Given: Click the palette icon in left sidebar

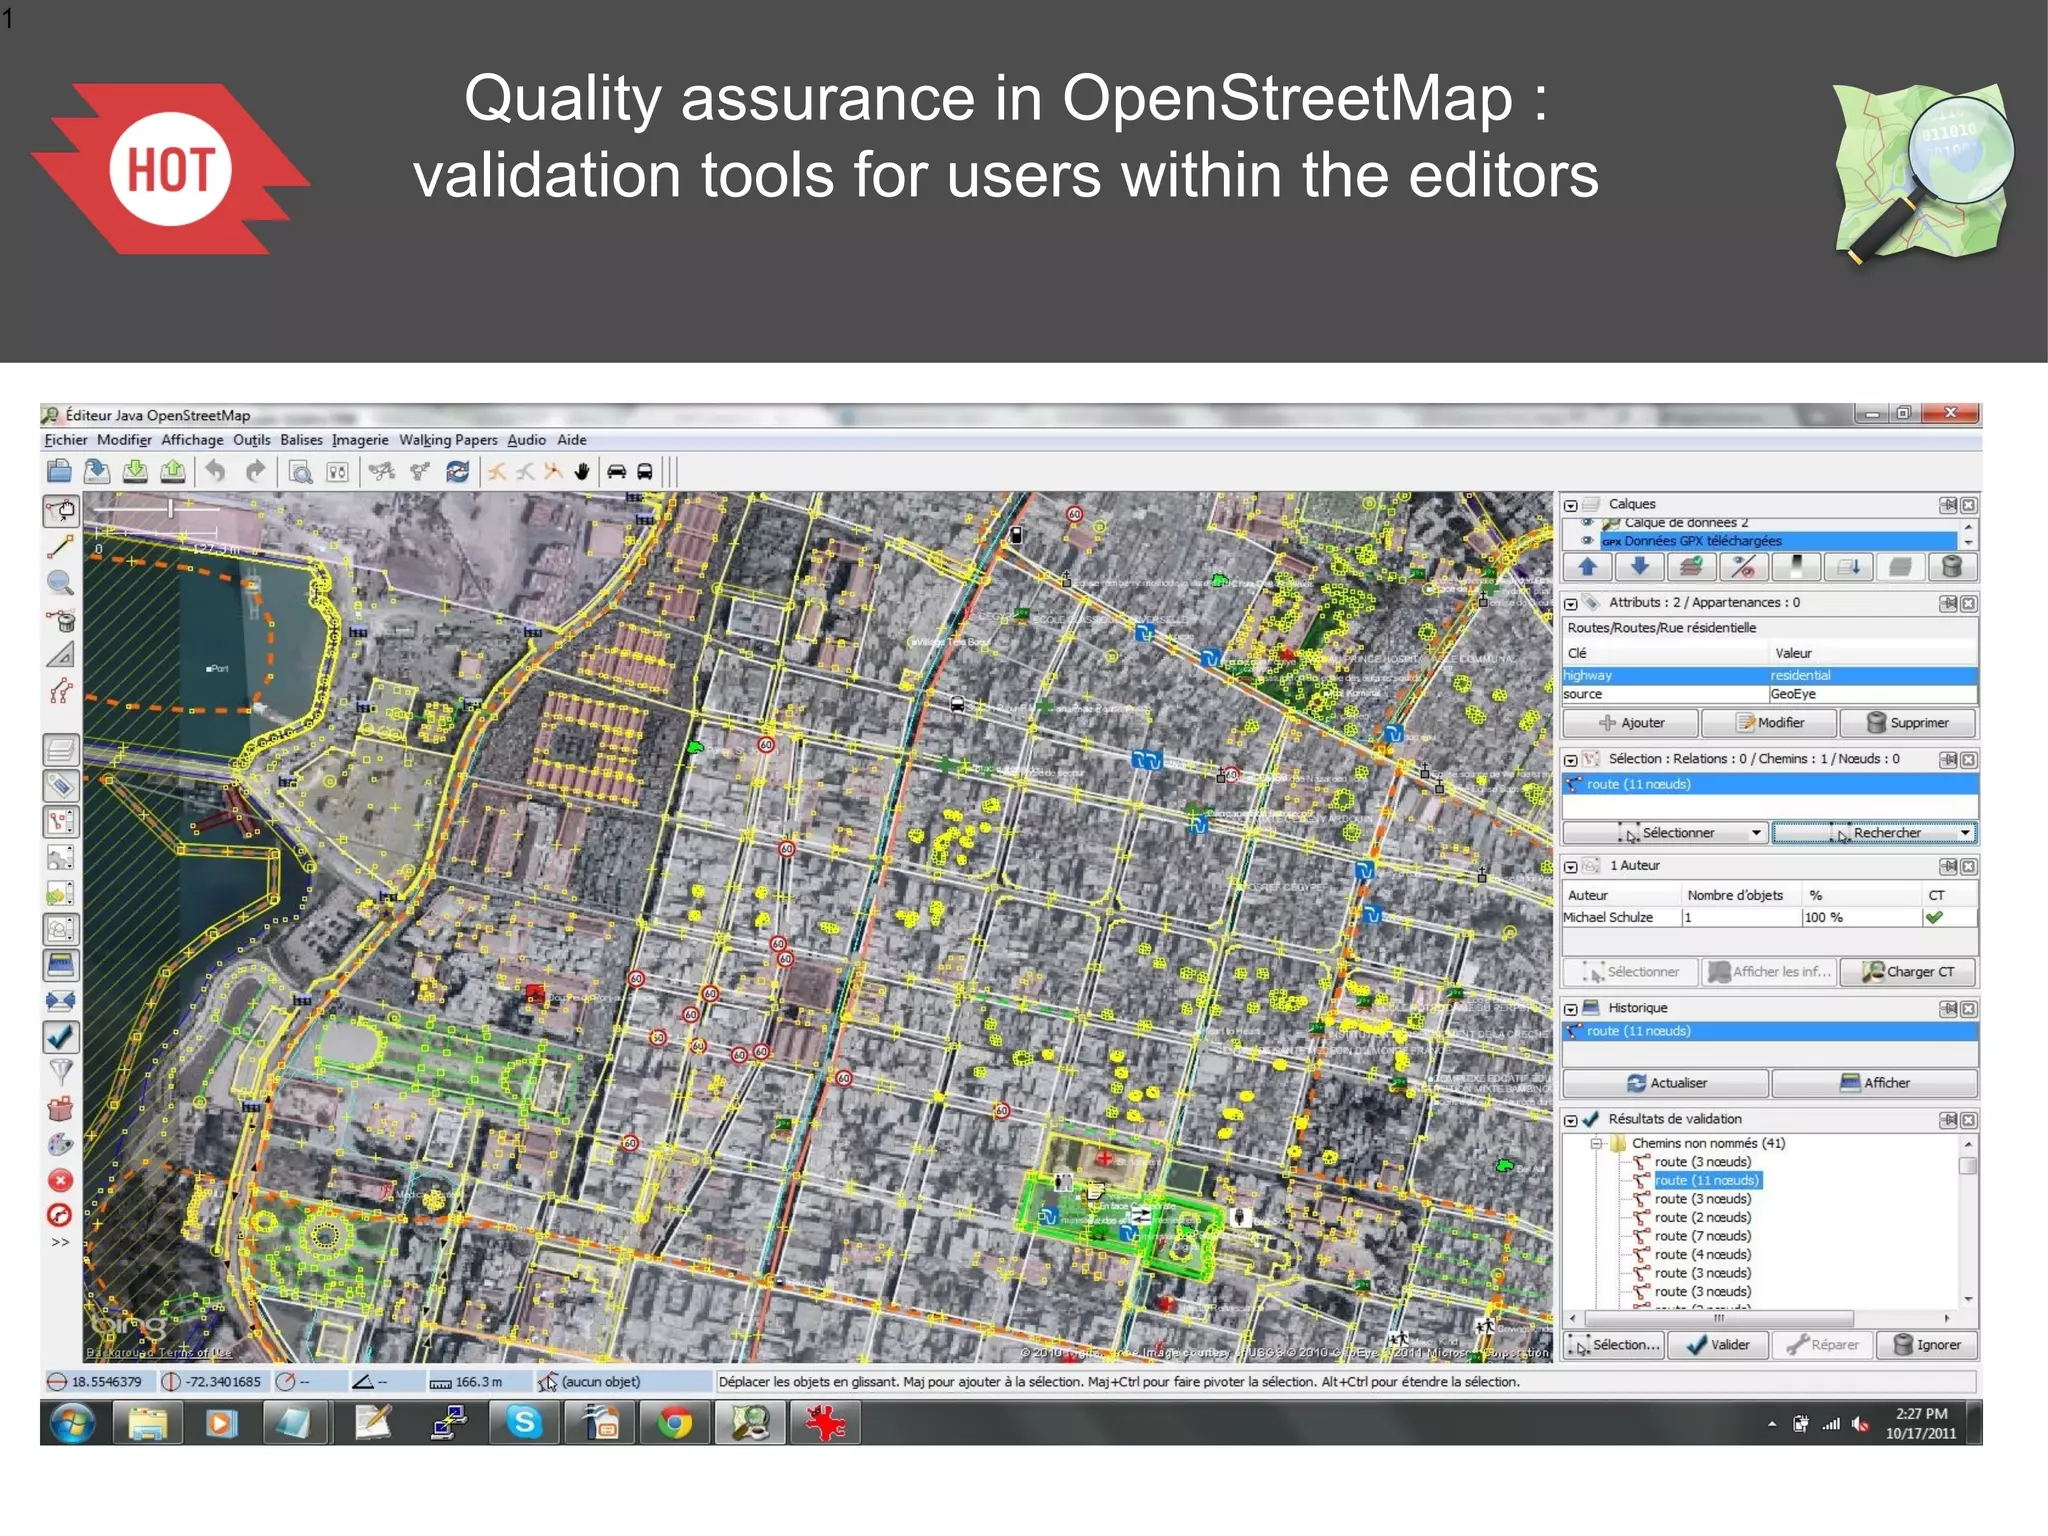Looking at the screenshot, I should coord(60,1144).
